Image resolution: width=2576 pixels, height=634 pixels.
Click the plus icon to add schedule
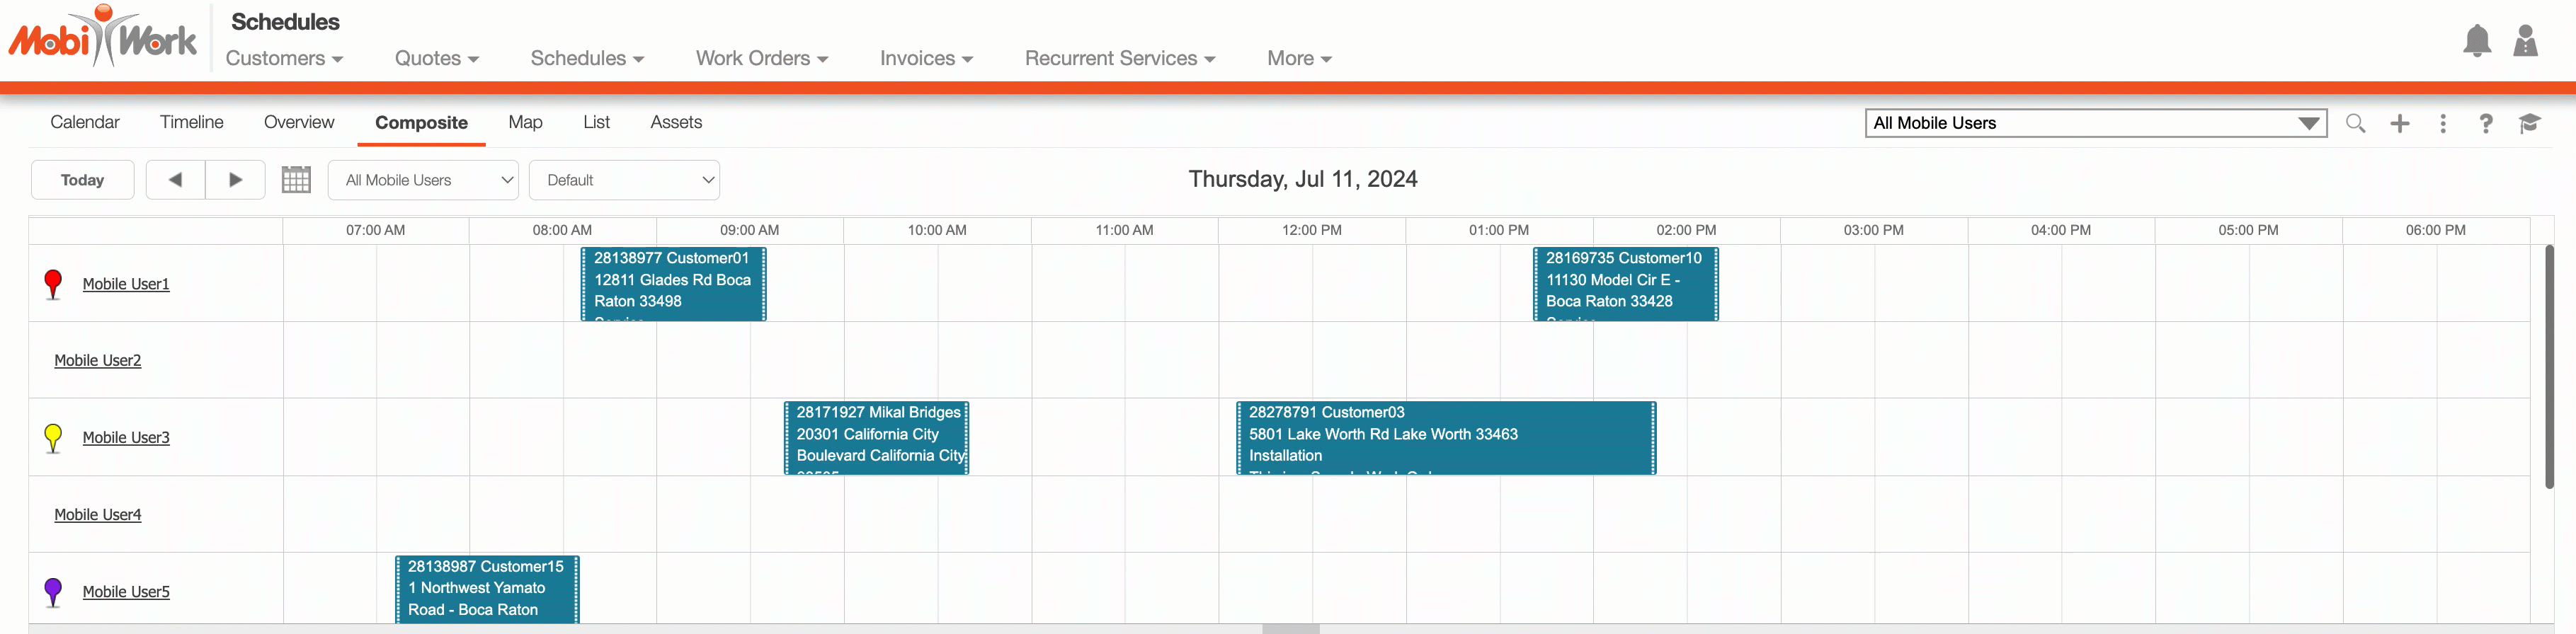pyautogui.click(x=2399, y=123)
